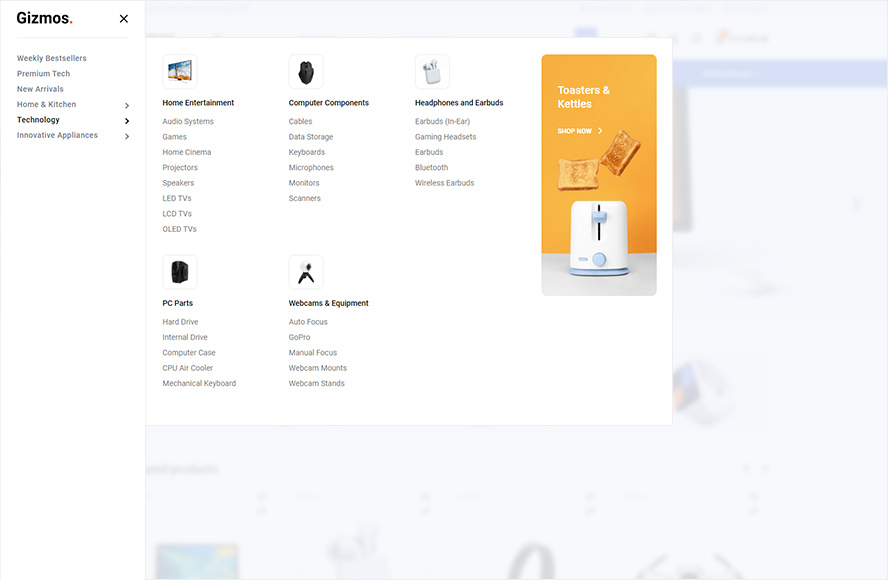Expand the Technology submenu arrow

pyautogui.click(x=126, y=121)
